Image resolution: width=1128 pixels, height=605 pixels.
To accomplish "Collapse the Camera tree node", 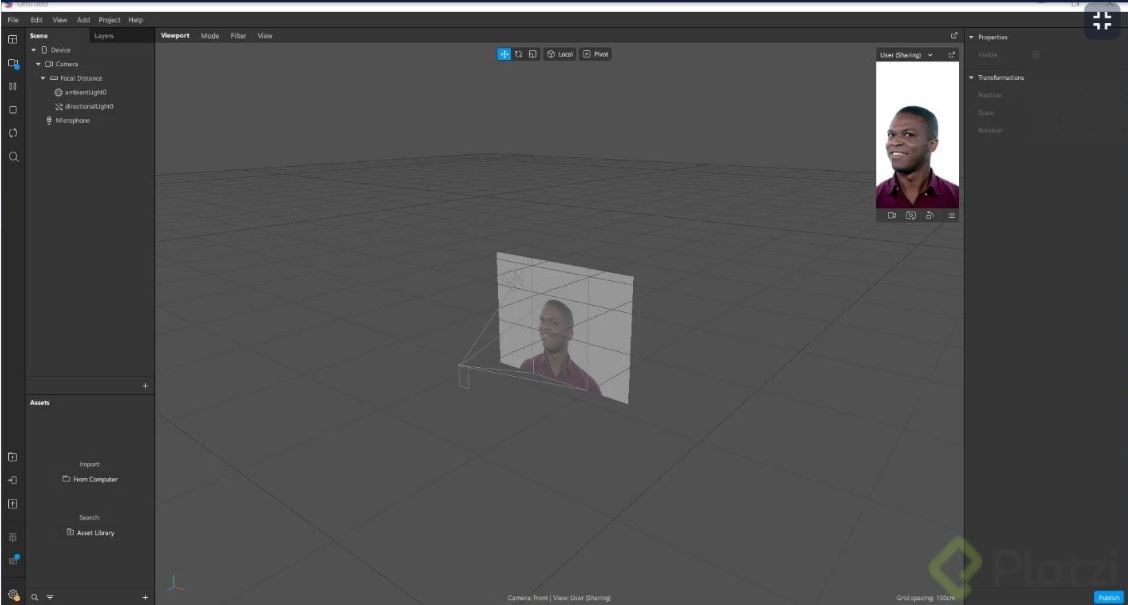I will pyautogui.click(x=38, y=64).
